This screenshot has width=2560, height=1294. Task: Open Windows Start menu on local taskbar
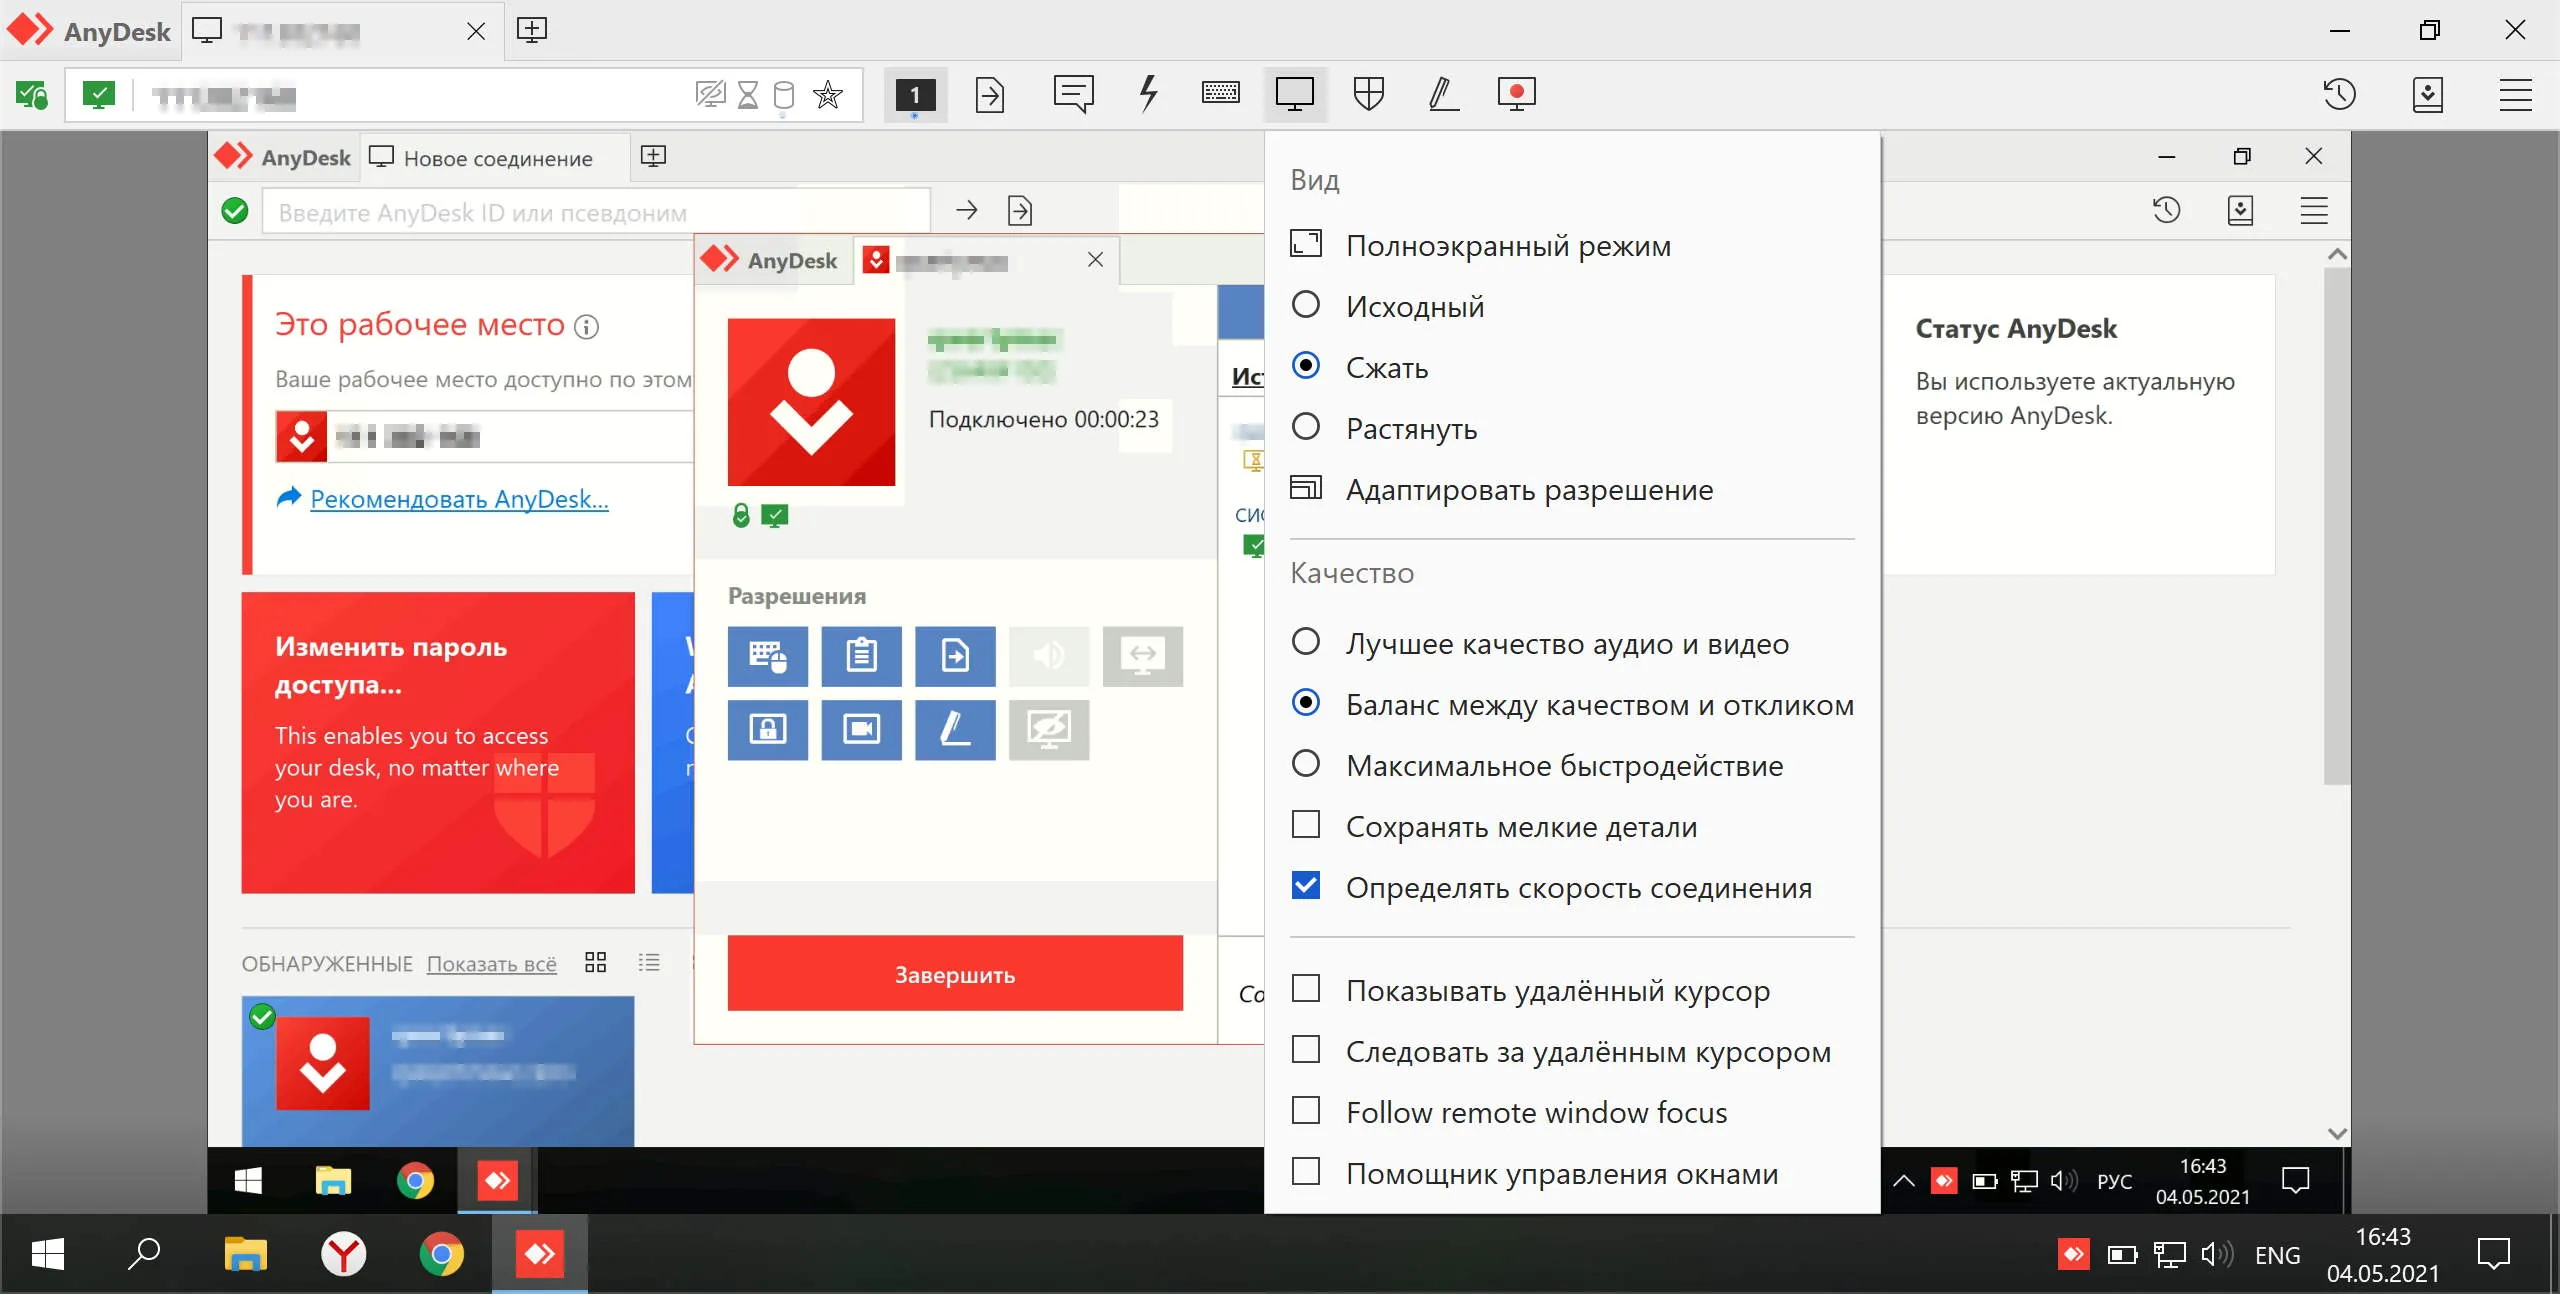(x=47, y=1254)
